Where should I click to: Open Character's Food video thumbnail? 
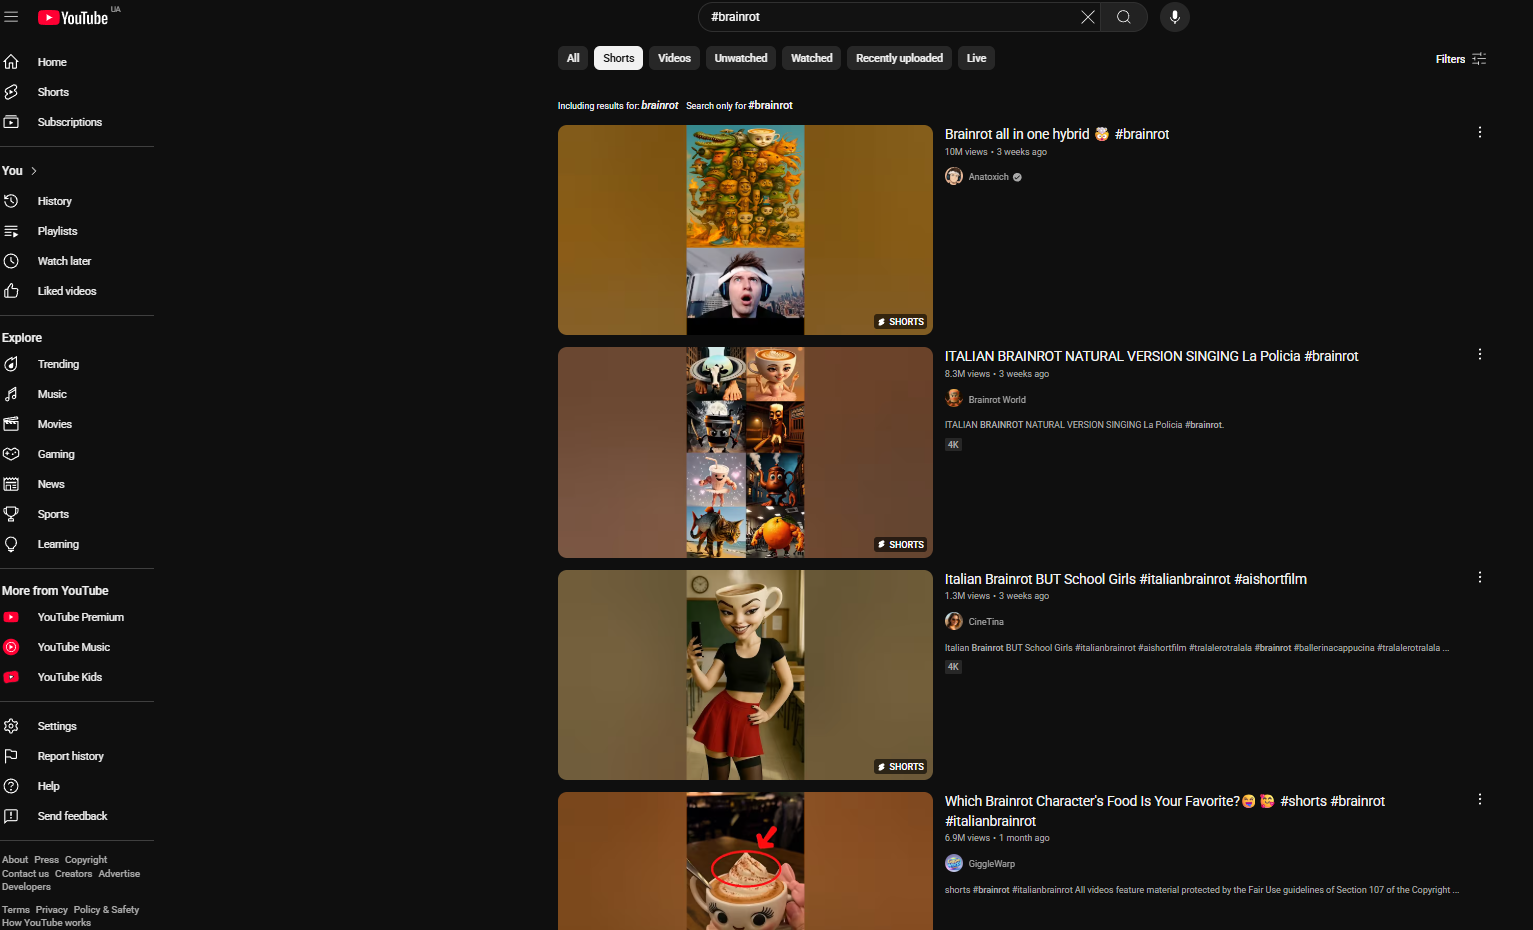point(745,861)
